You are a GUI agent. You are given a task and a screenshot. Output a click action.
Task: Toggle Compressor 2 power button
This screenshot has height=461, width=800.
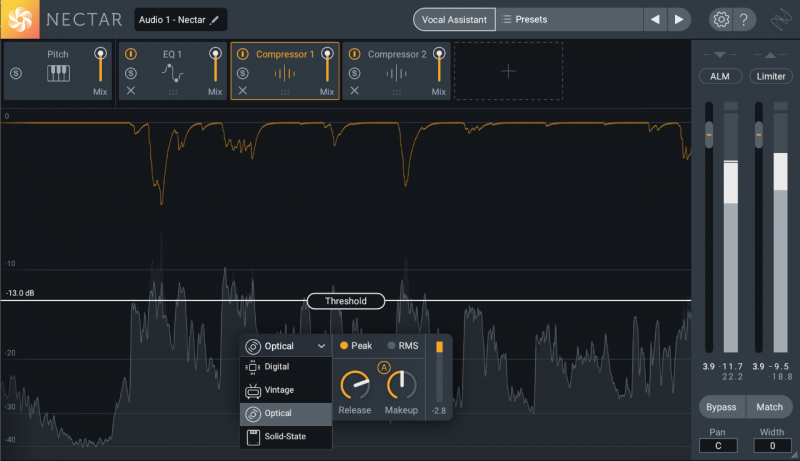click(x=355, y=54)
